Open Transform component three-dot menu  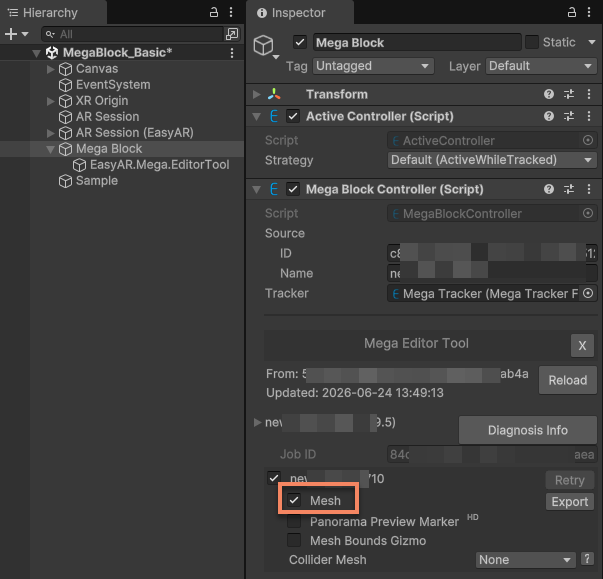click(589, 94)
